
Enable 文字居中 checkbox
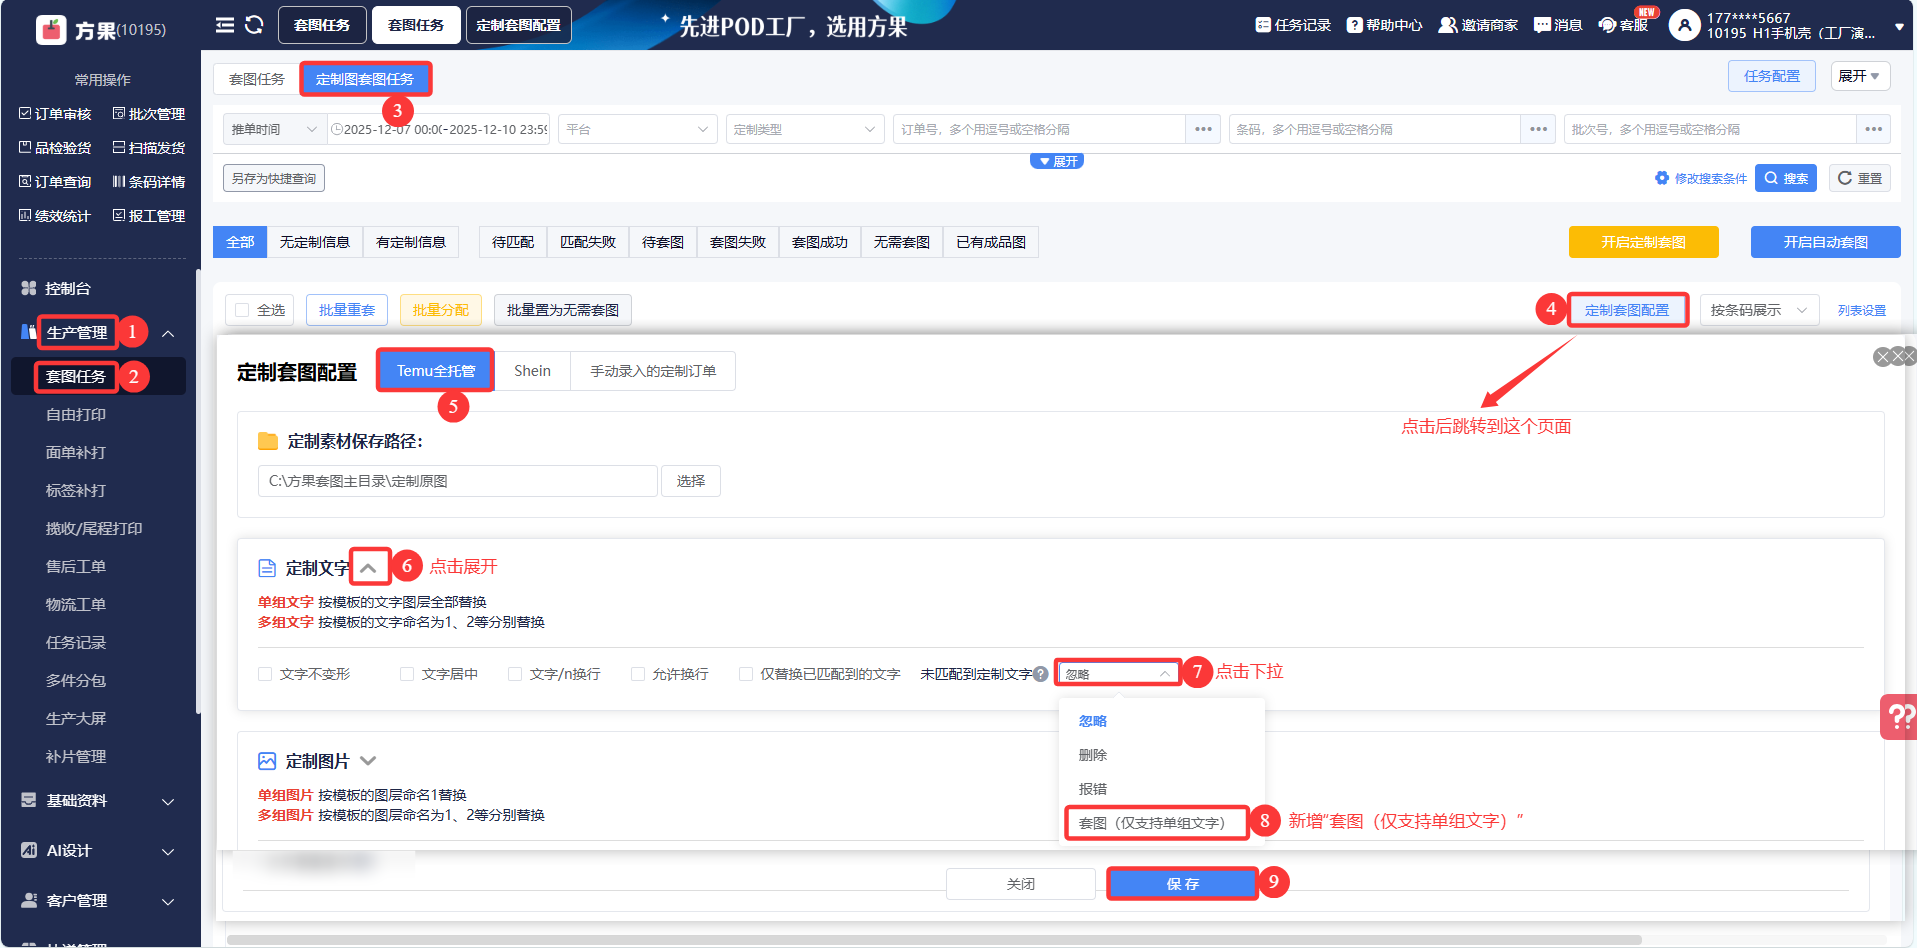(407, 674)
